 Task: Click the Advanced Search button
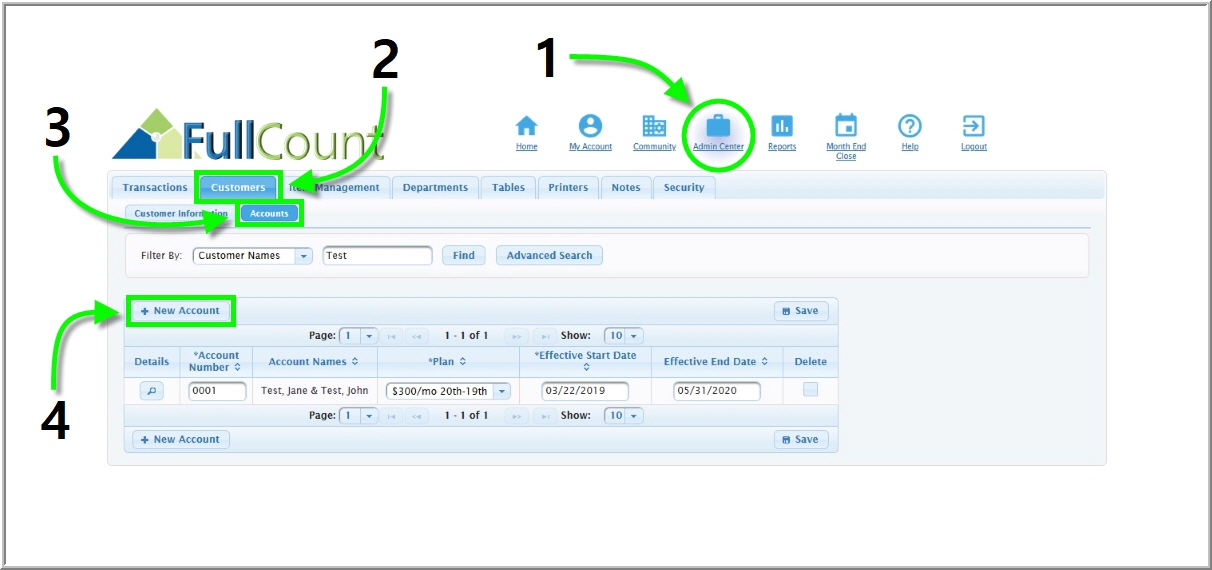point(549,256)
